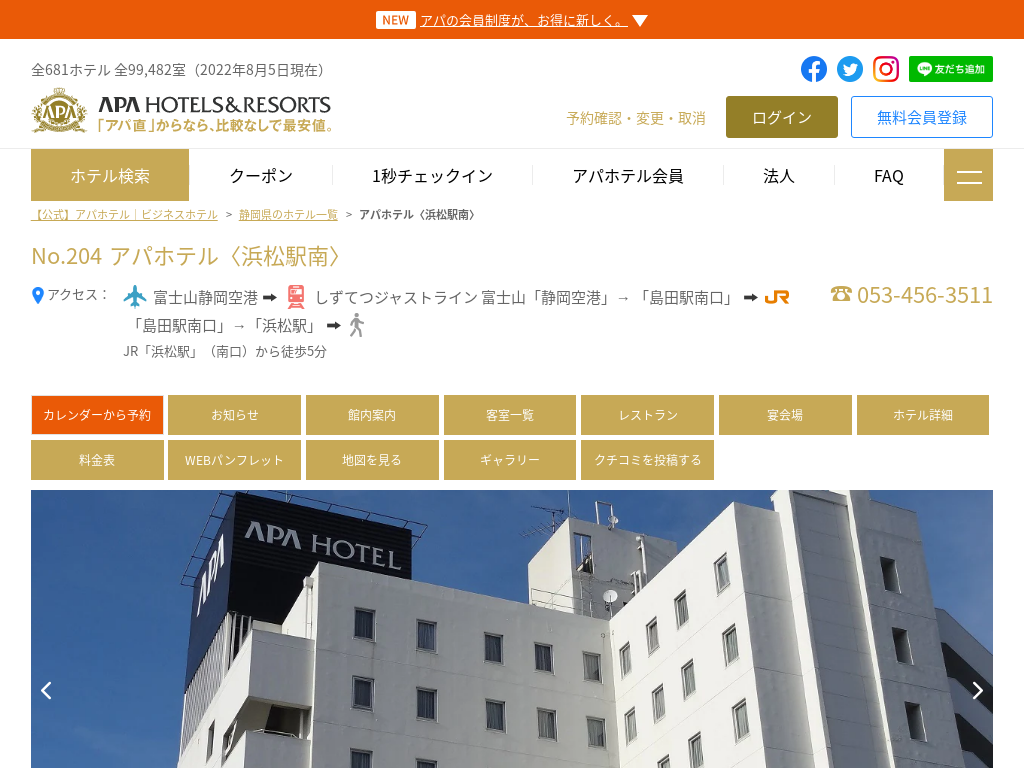Image resolution: width=1024 pixels, height=768 pixels.
Task: Click the telephone icon beside phone number
Action: [841, 294]
